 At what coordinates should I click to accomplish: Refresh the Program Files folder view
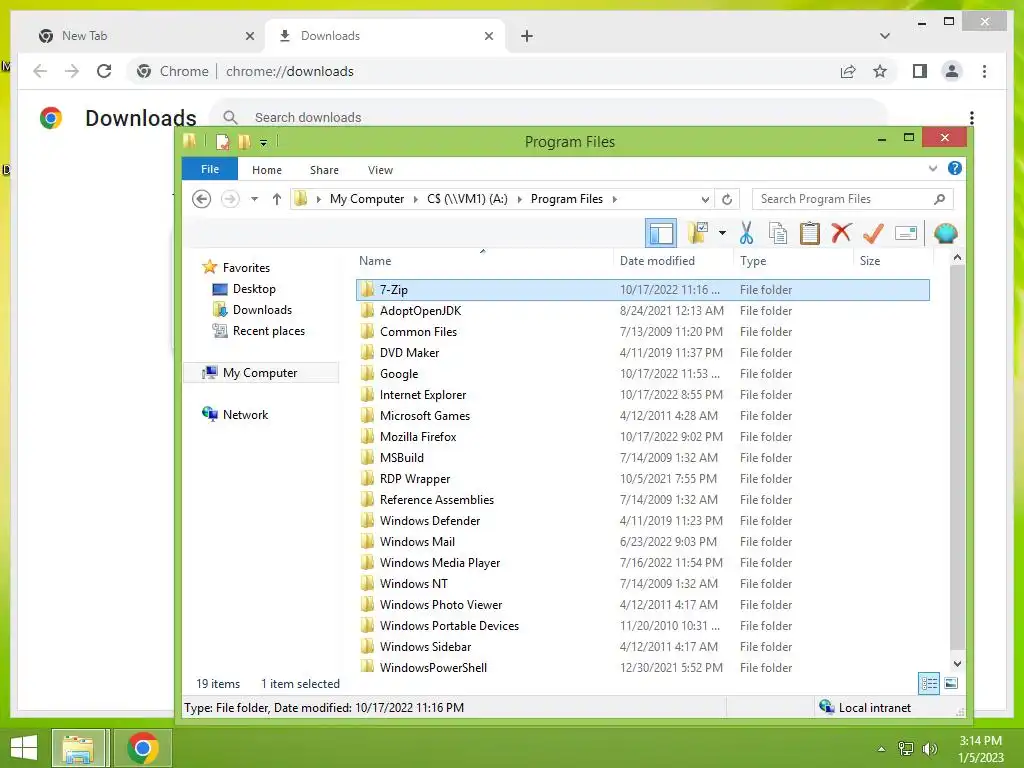[x=727, y=199]
